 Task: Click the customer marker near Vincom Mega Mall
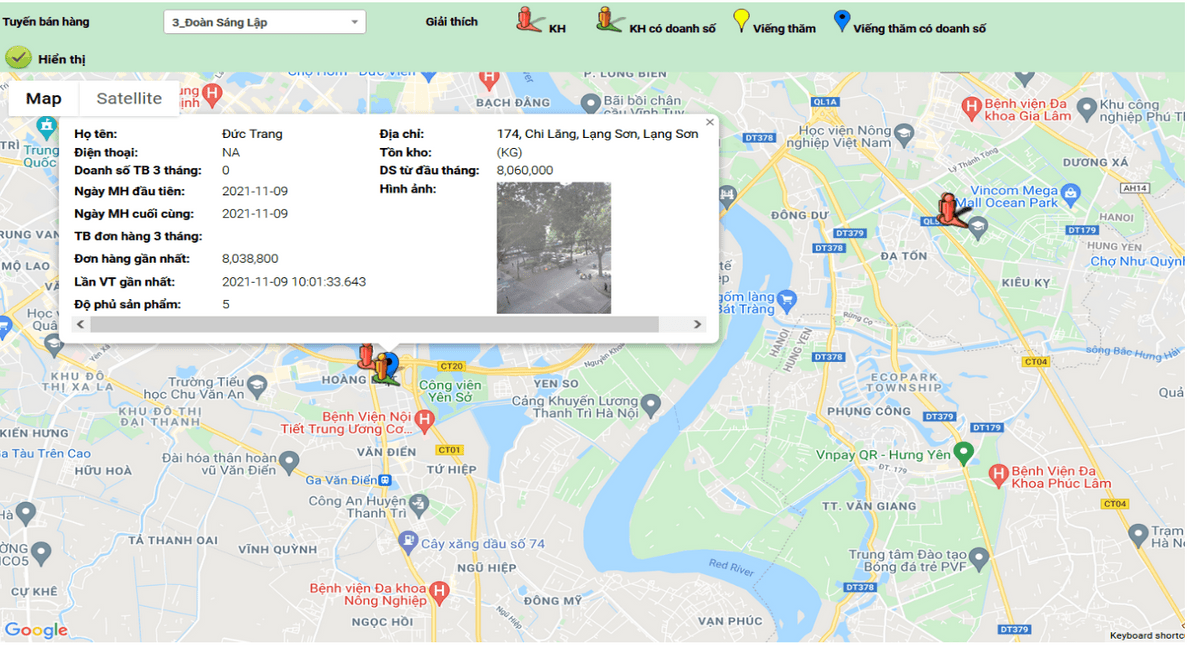point(950,211)
